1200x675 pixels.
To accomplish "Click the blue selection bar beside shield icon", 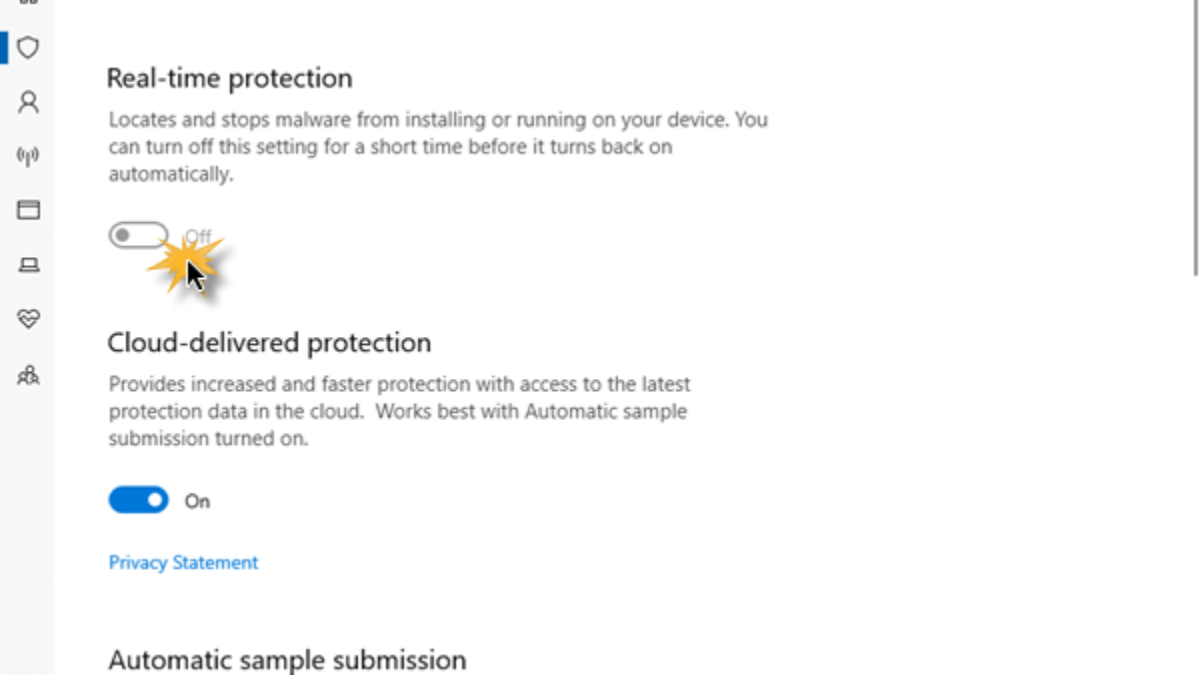I will pyautogui.click(x=4, y=47).
